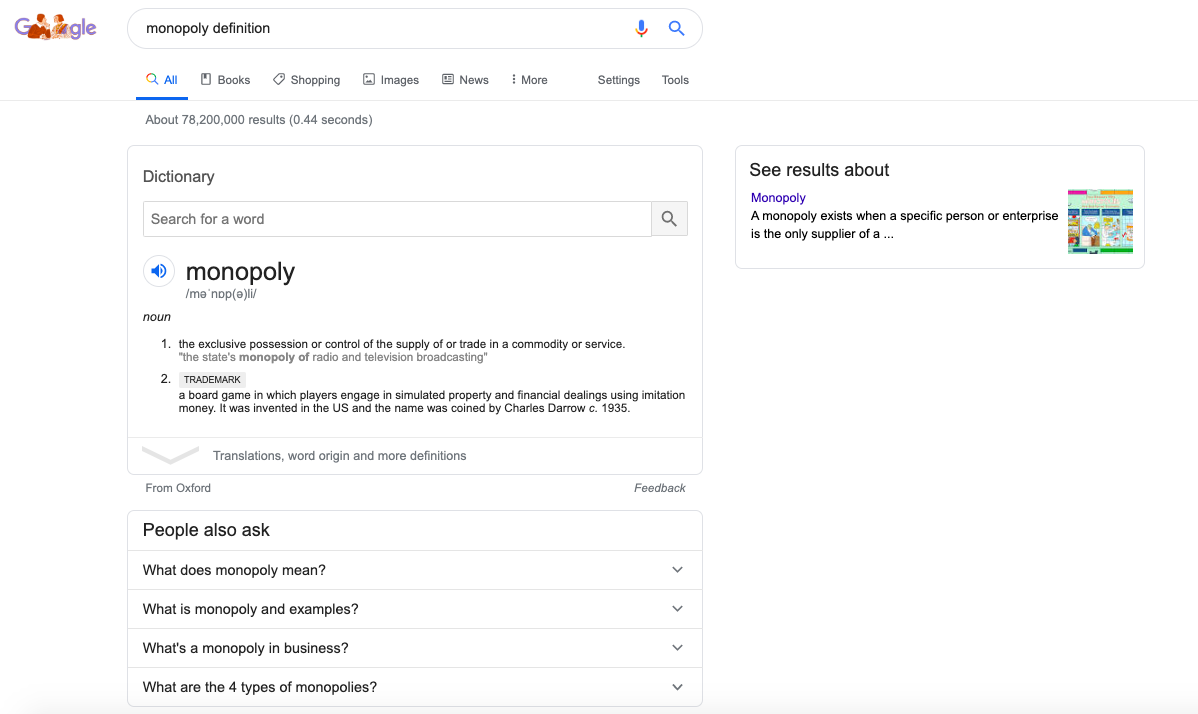The image size is (1198, 714).
Task: Click dictionary word search magnifier button
Action: click(x=669, y=219)
